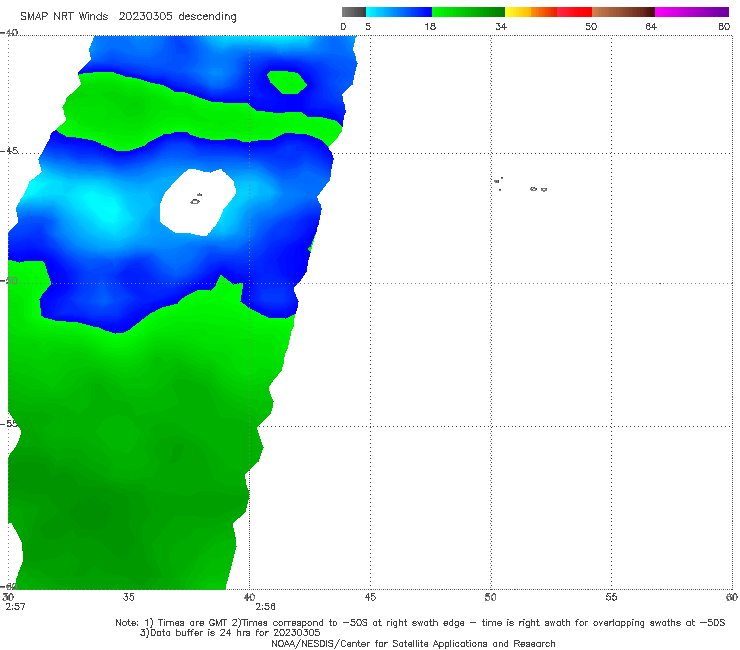Click the note line starting "Note: 1) Times are GMT"

tap(420, 623)
